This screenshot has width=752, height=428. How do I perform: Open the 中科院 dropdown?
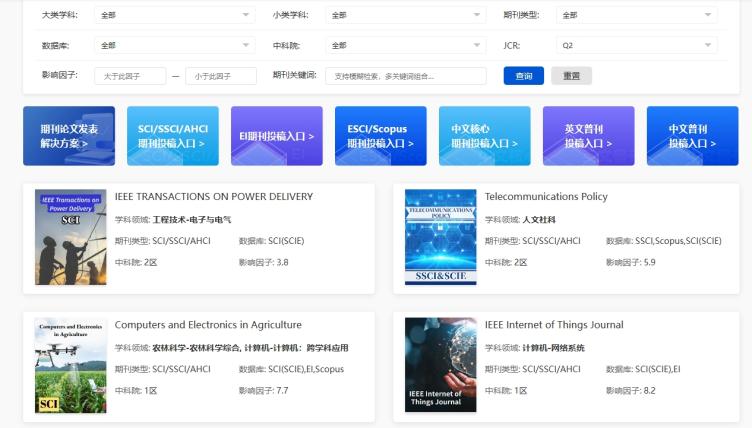point(405,45)
